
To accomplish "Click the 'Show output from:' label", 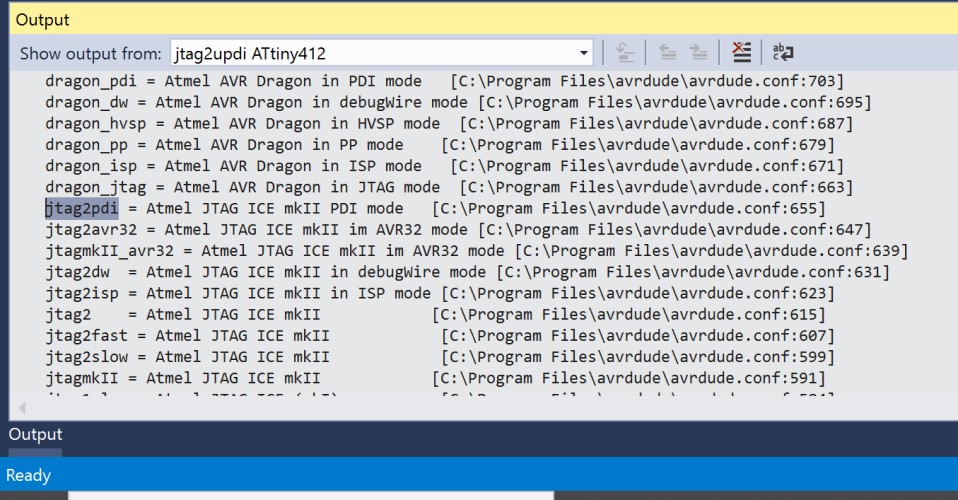I will click(90, 54).
